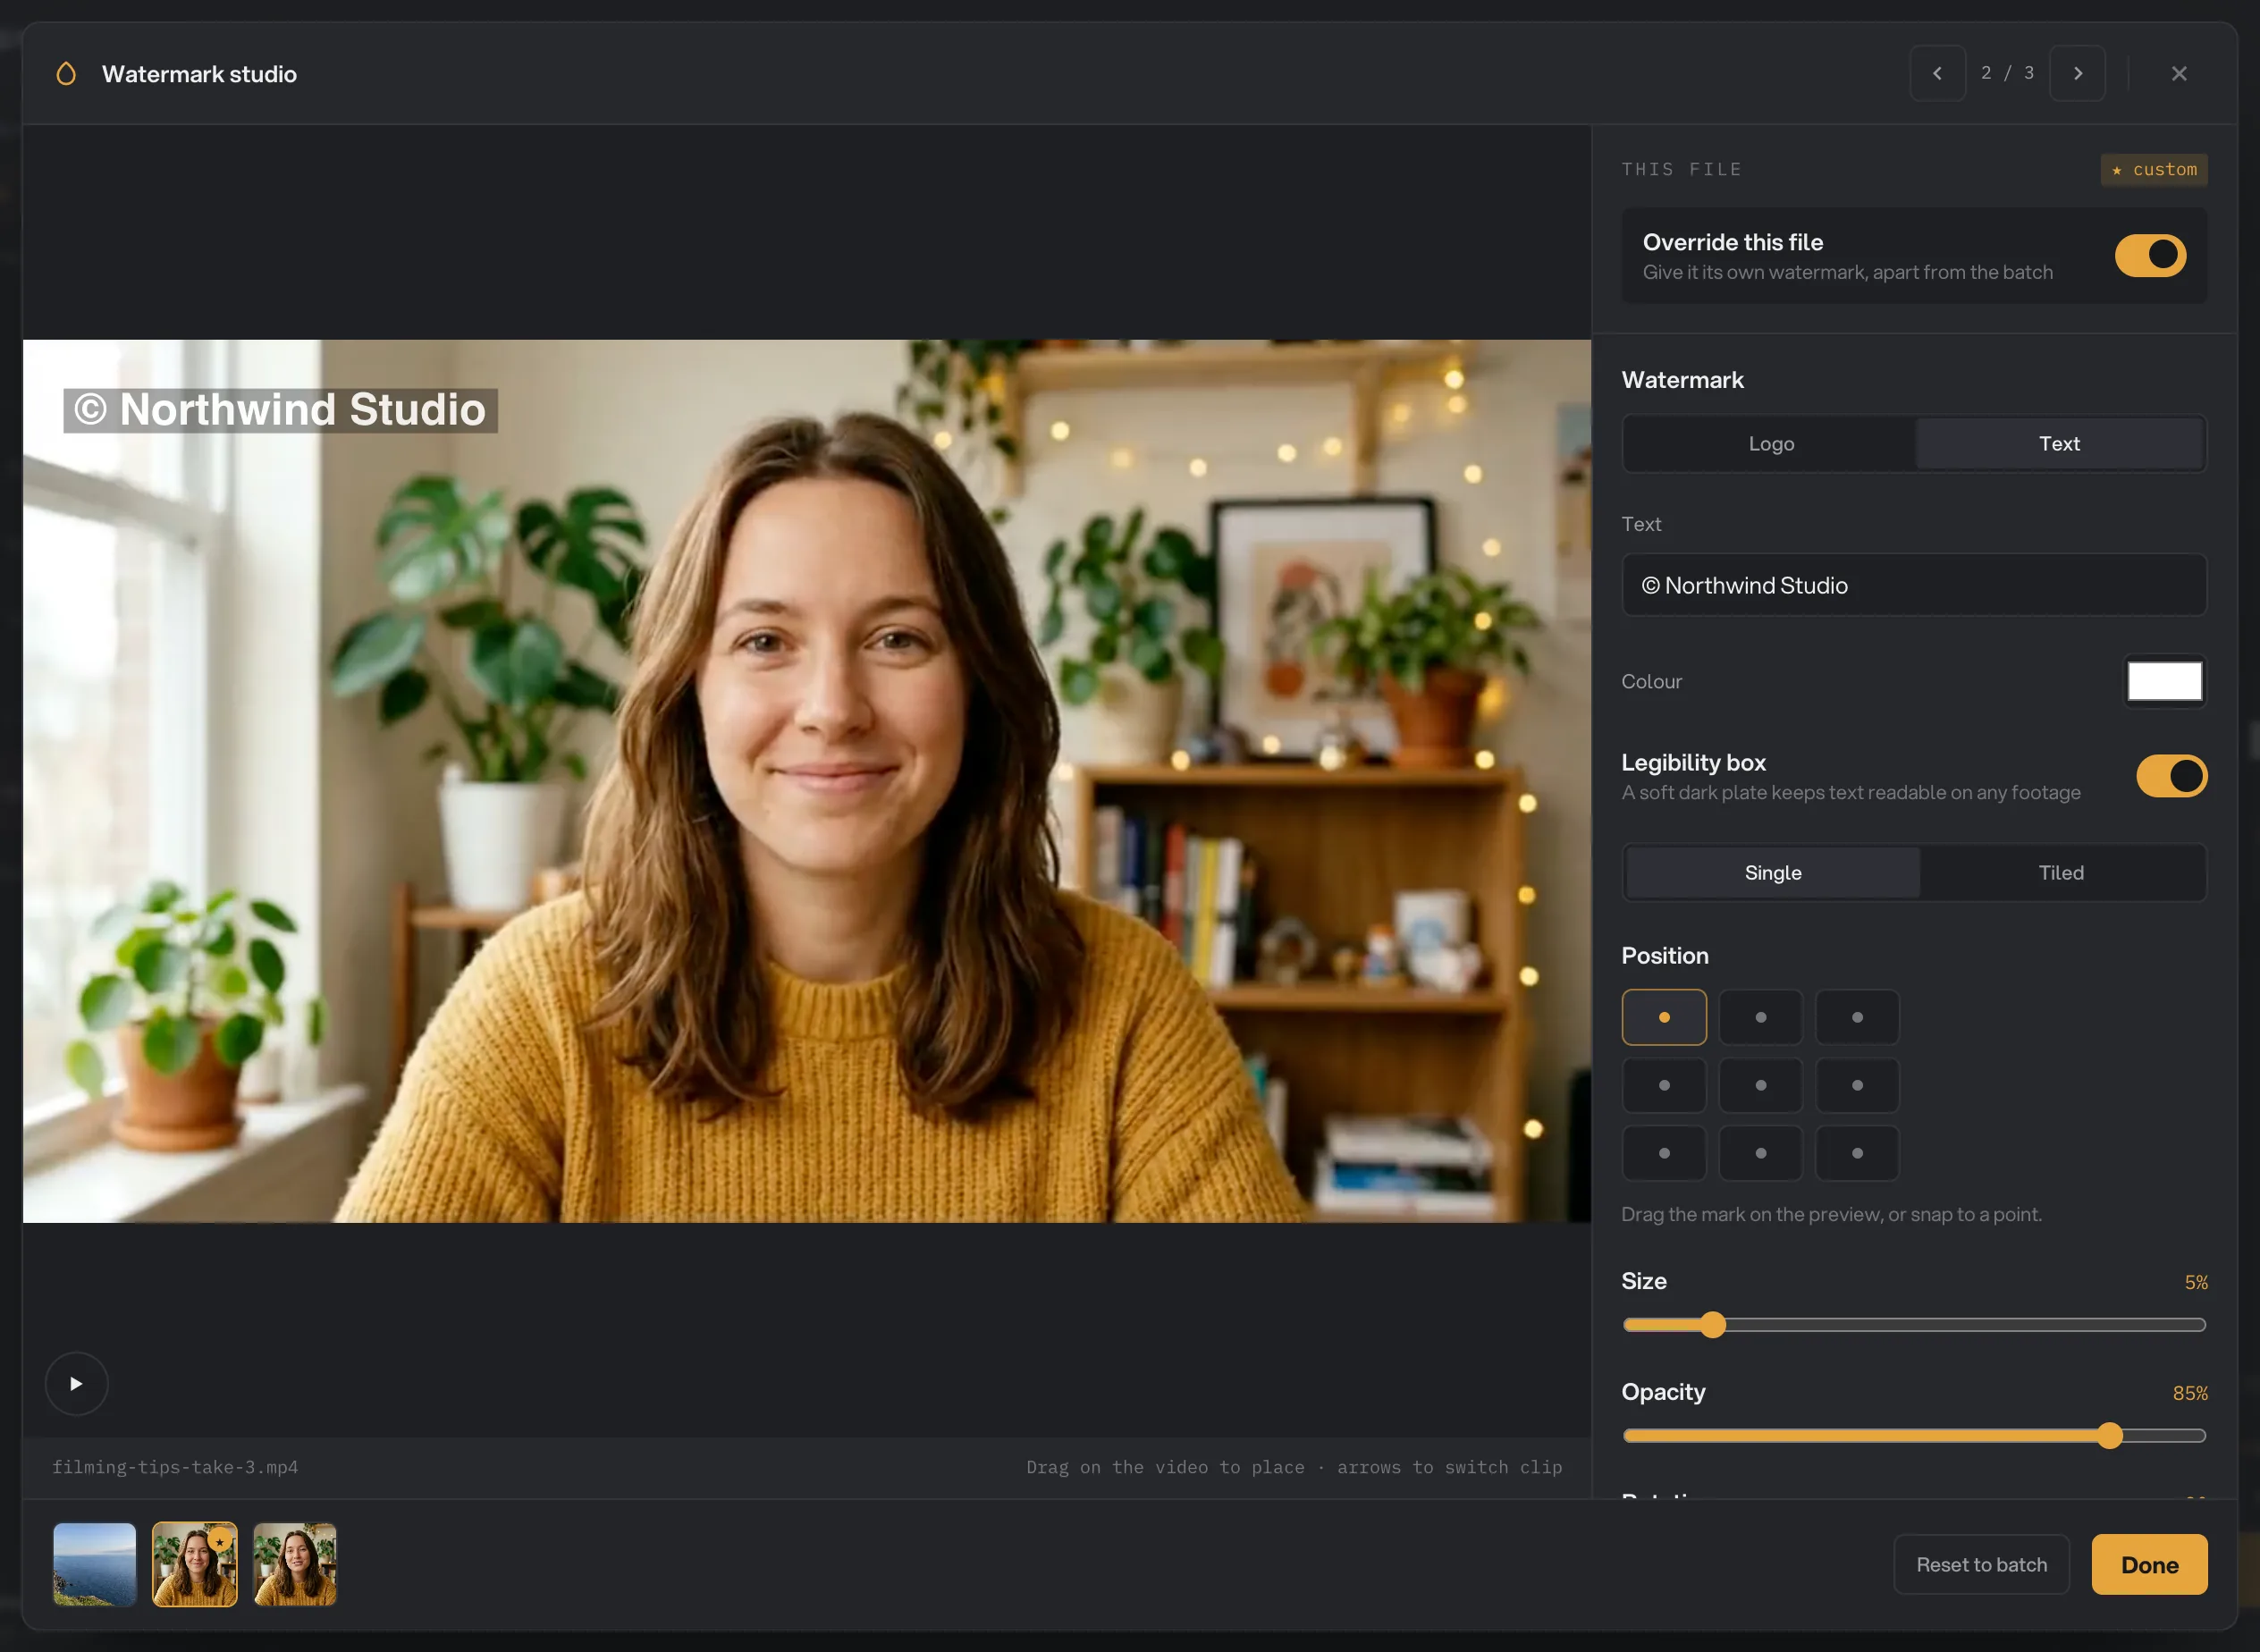This screenshot has height=1652, width=2260.
Task: Choose Single watermark layout
Action: (1772, 872)
